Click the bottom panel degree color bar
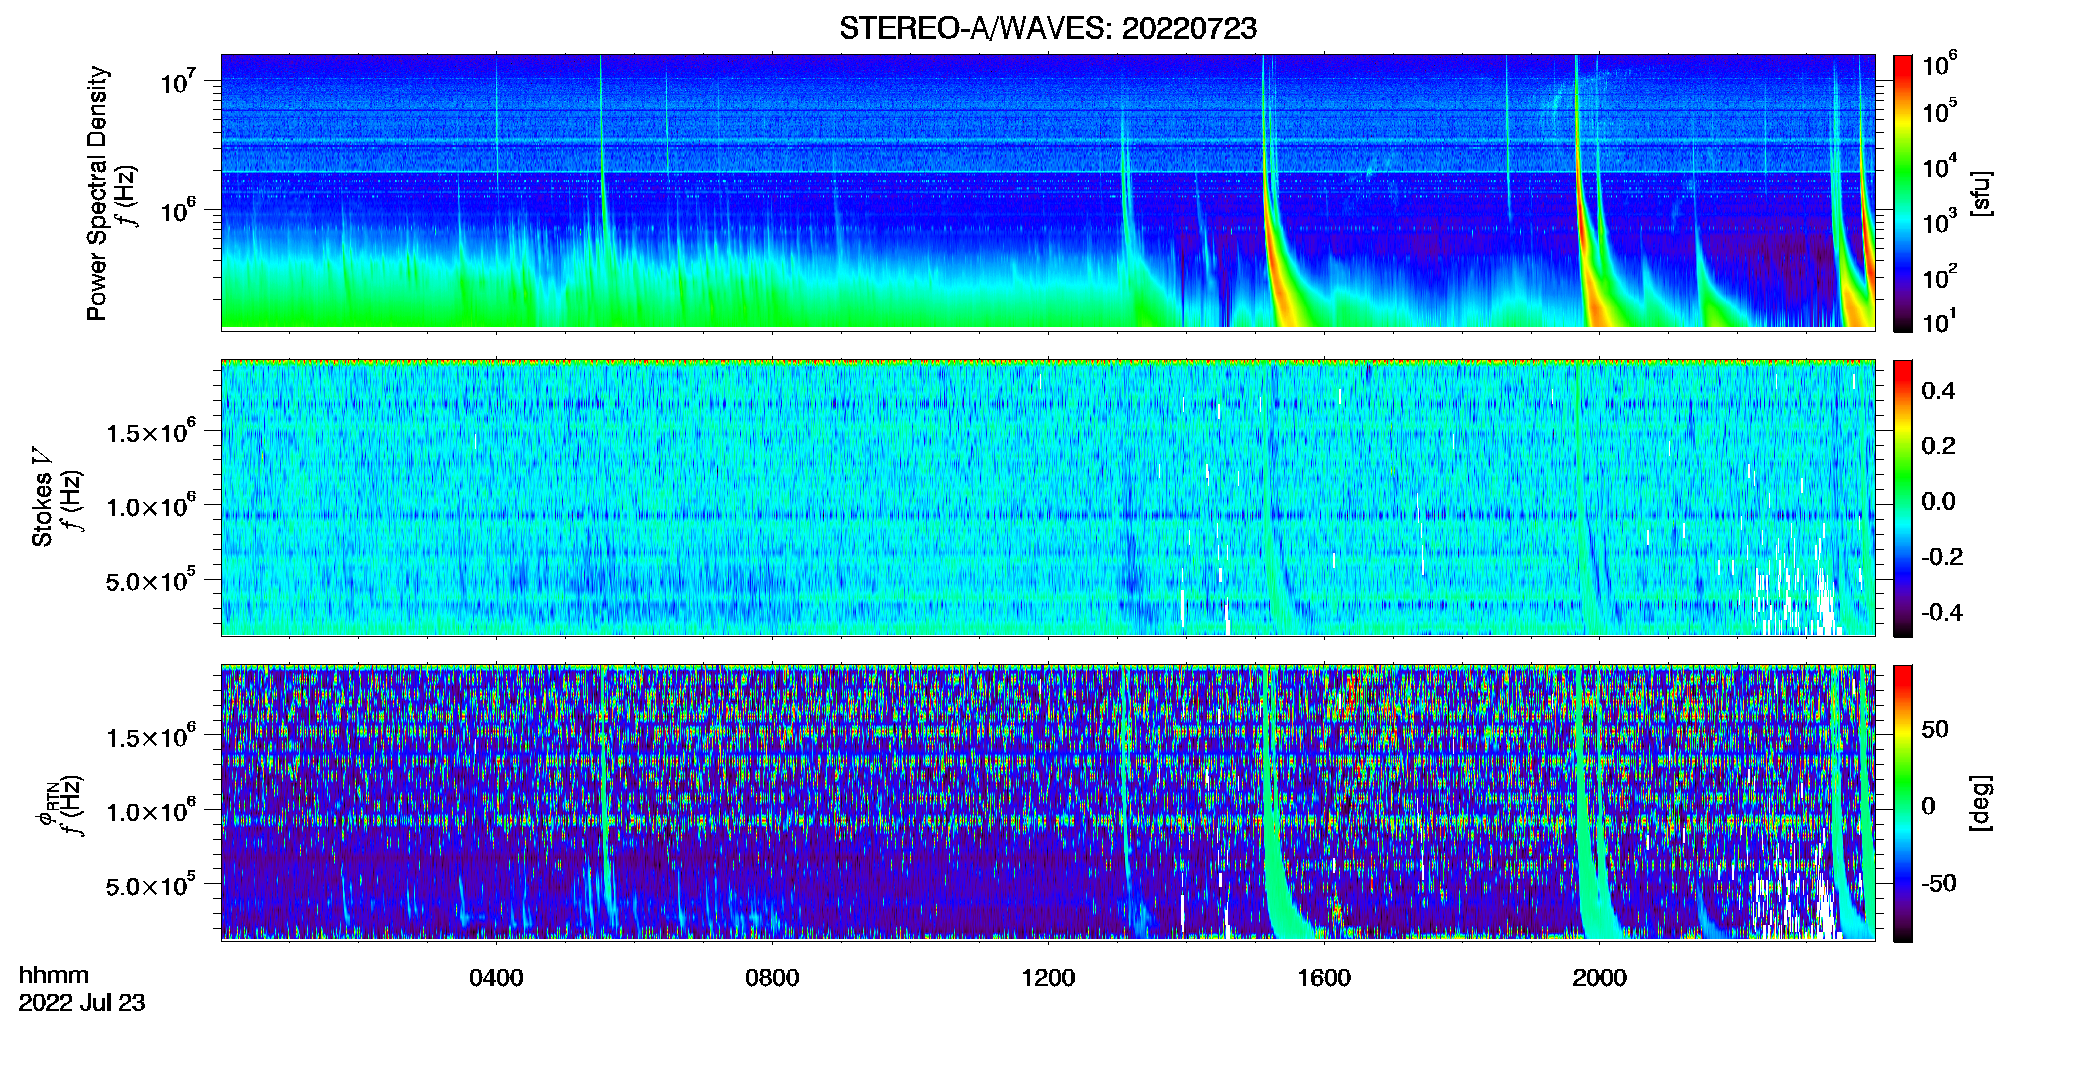 tap(1903, 803)
